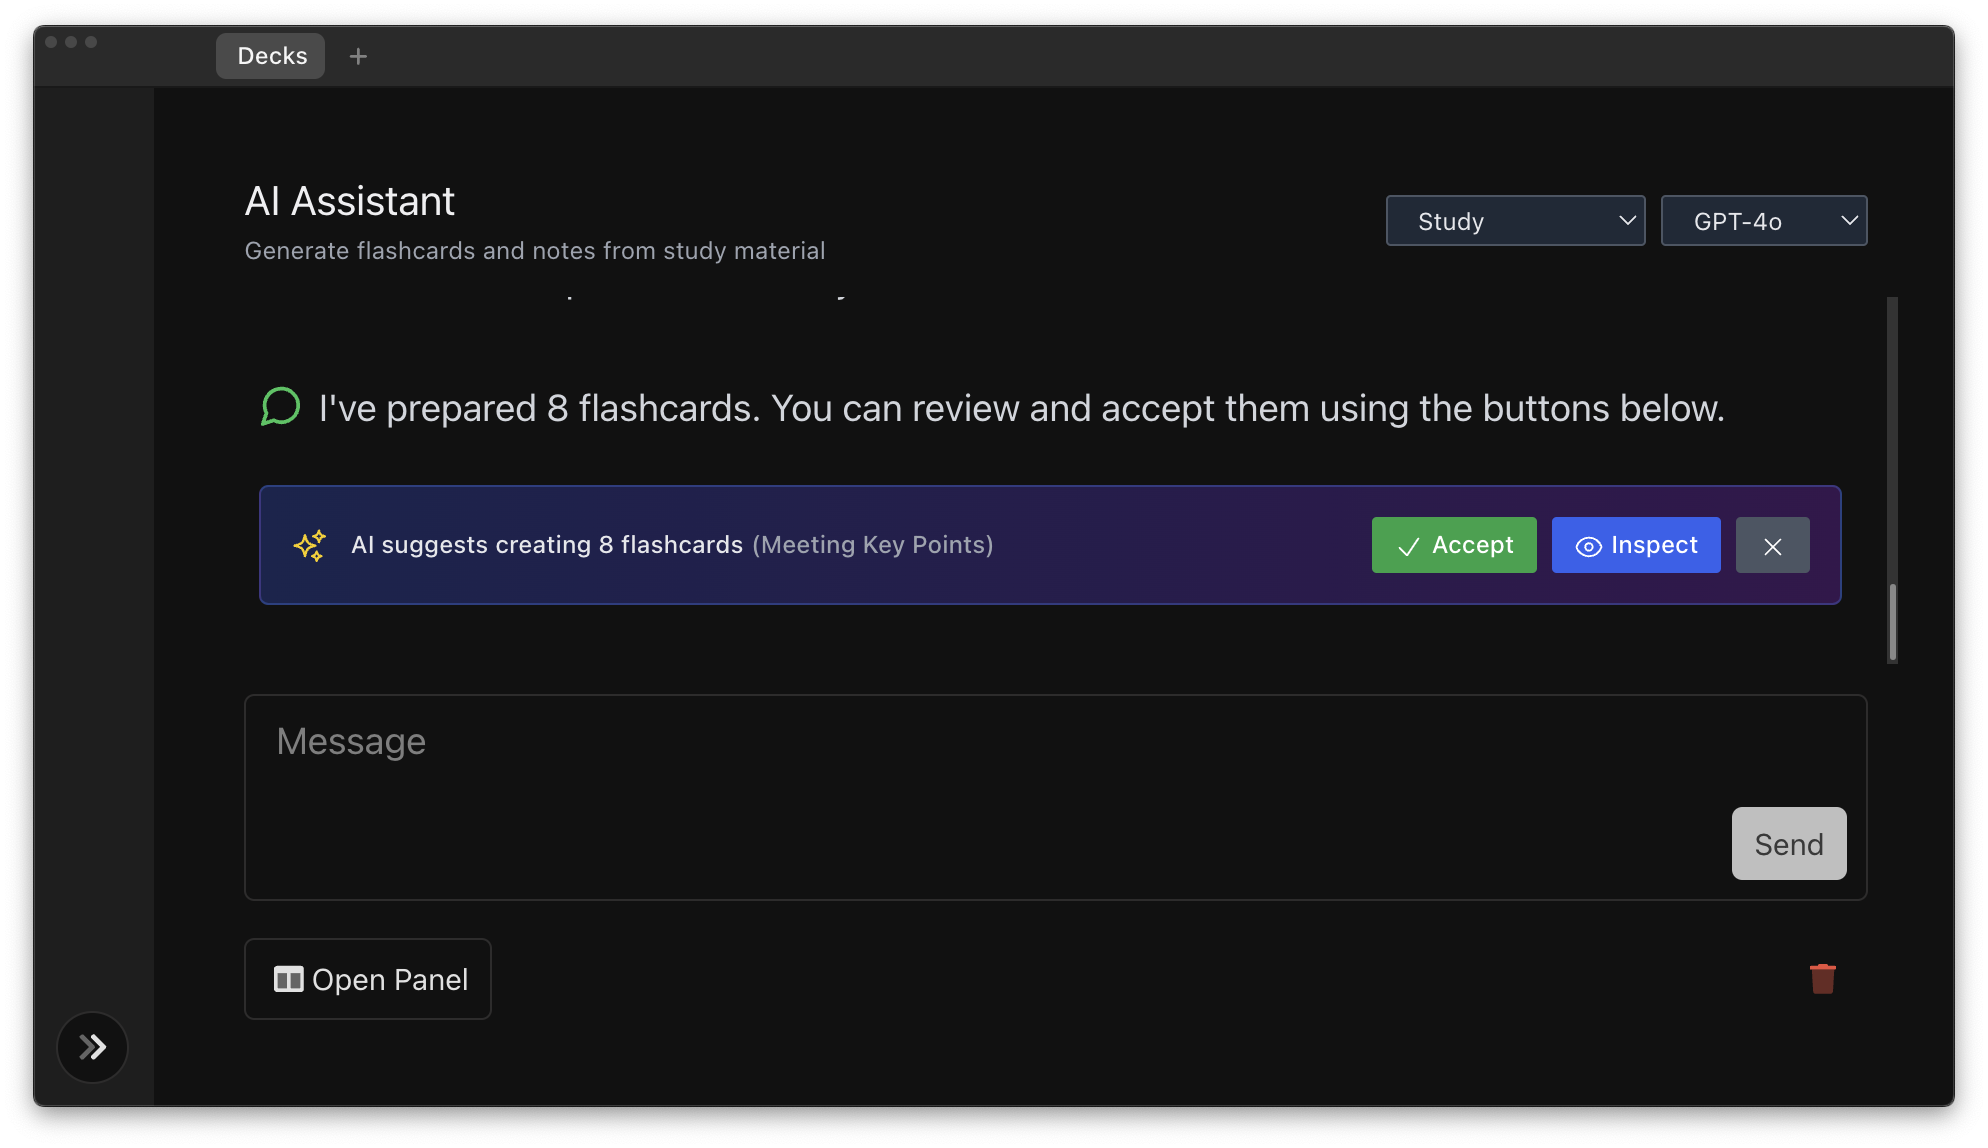Viewport: 1988px width, 1148px height.
Task: Click the split-panel icon in Open Panel button
Action: tap(288, 979)
